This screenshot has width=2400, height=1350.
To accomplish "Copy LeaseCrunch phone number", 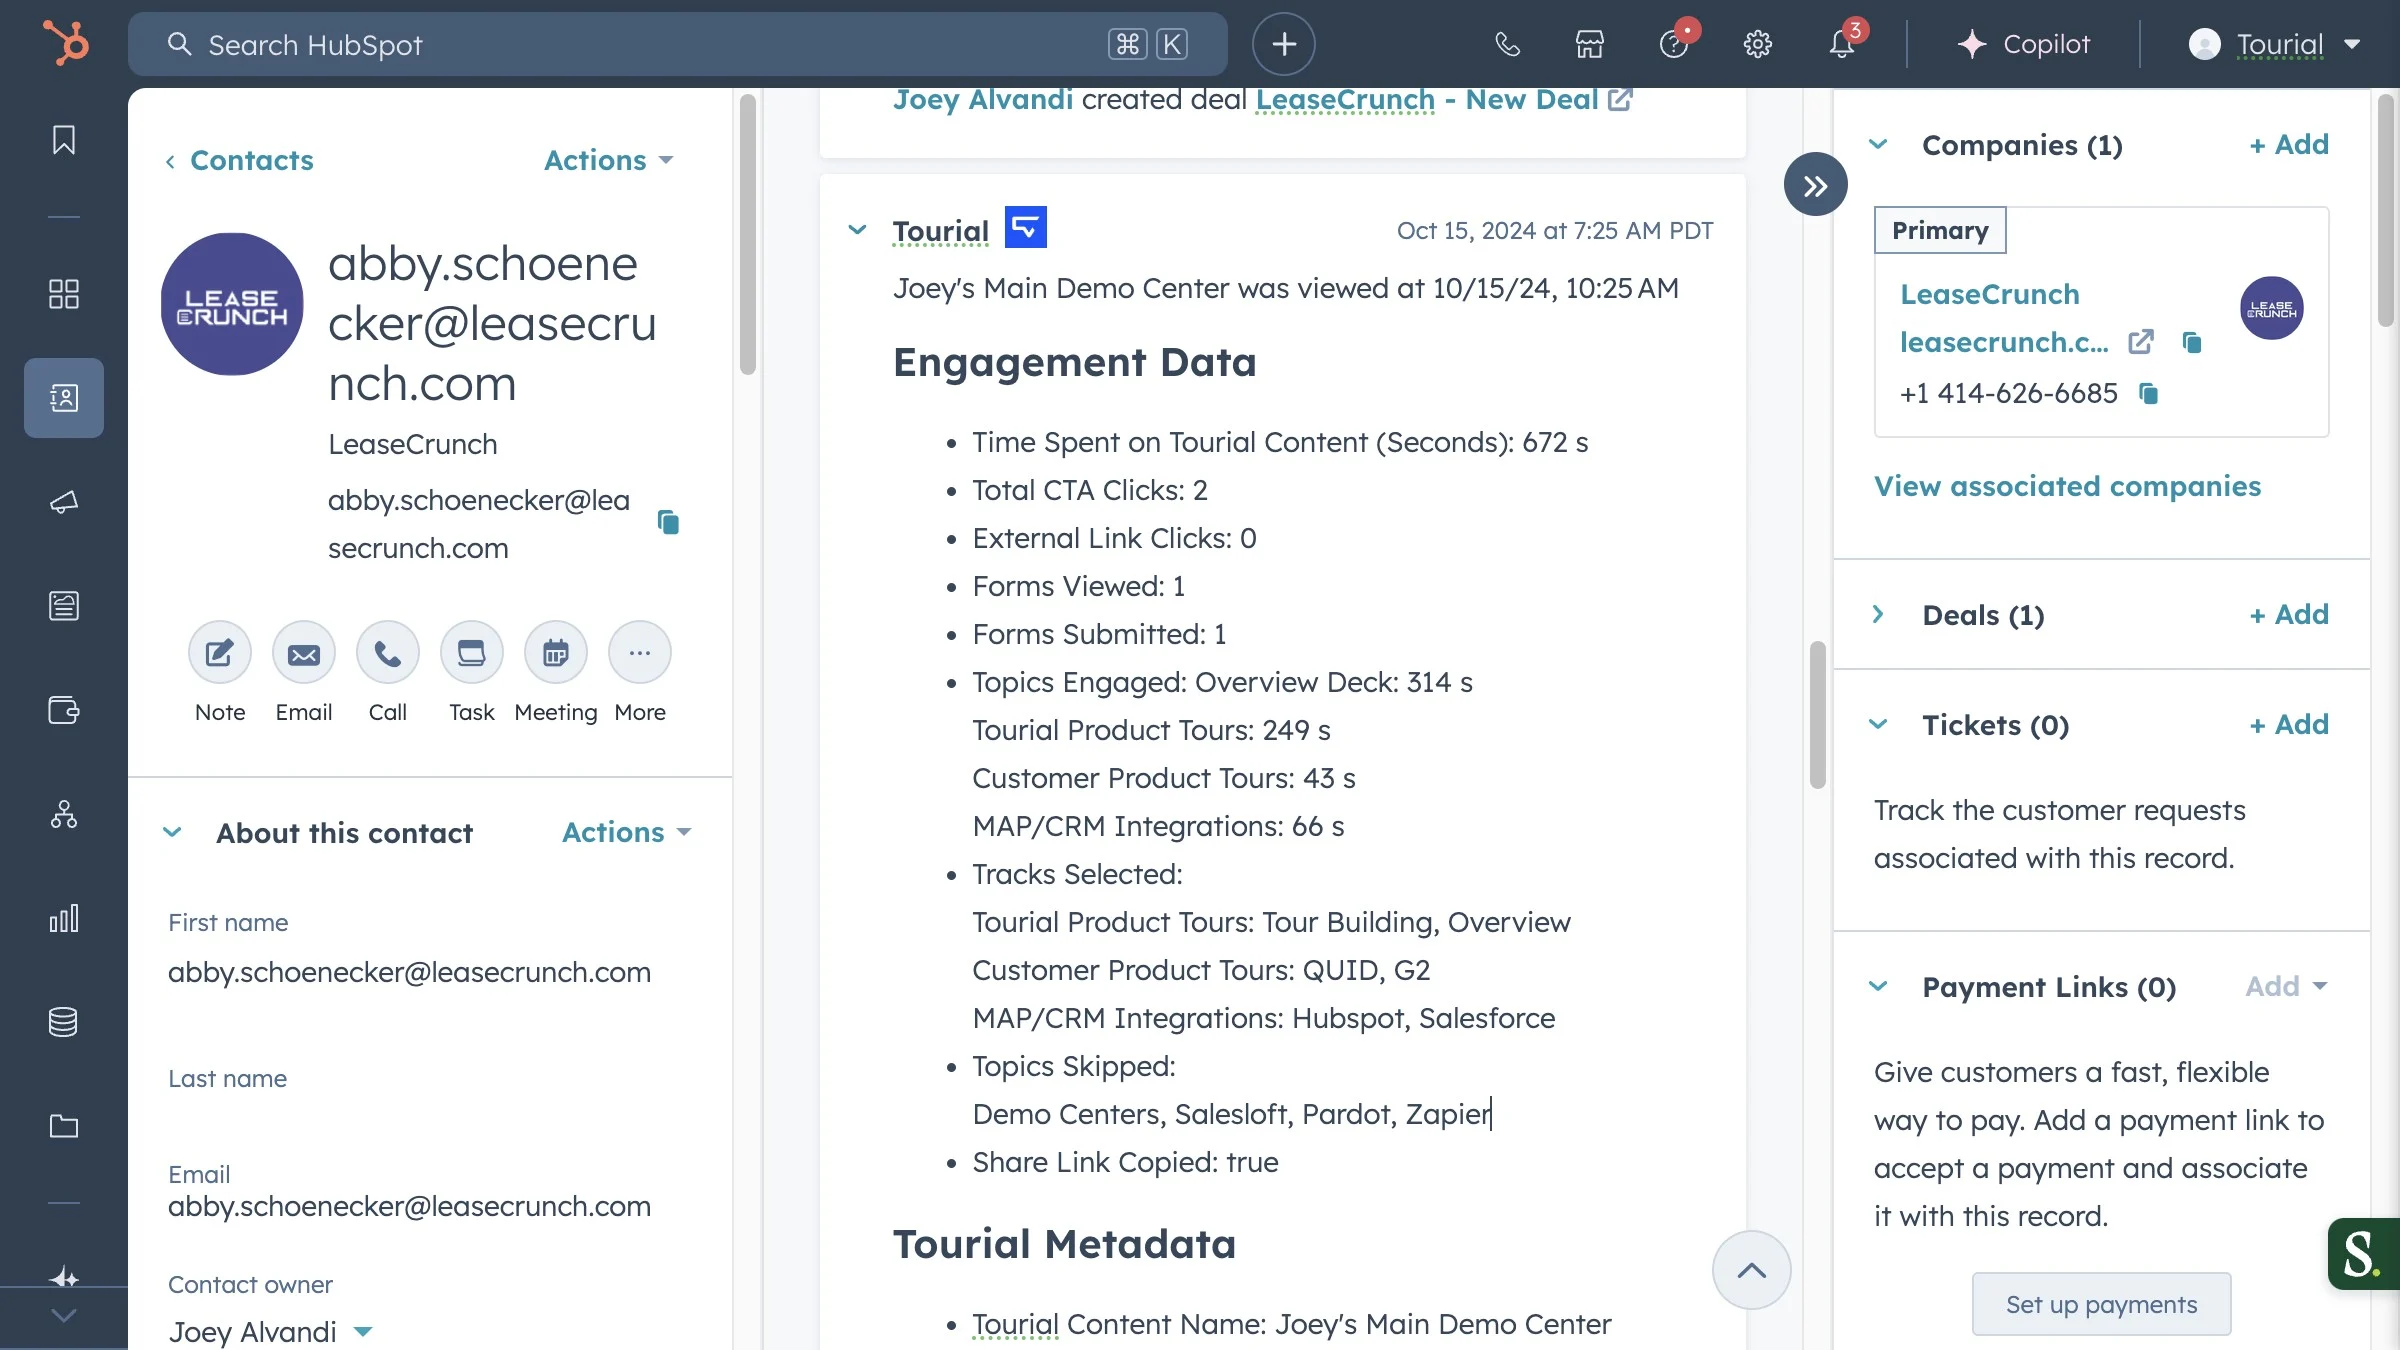I will 2148,393.
